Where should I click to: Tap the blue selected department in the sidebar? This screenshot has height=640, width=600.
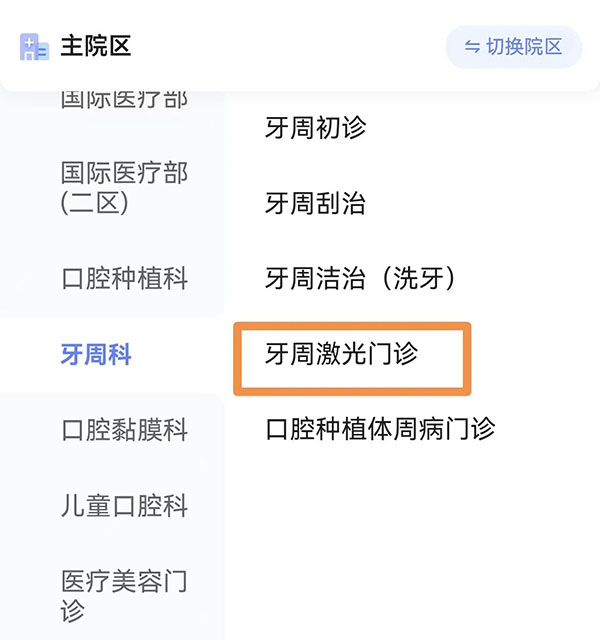point(96,355)
